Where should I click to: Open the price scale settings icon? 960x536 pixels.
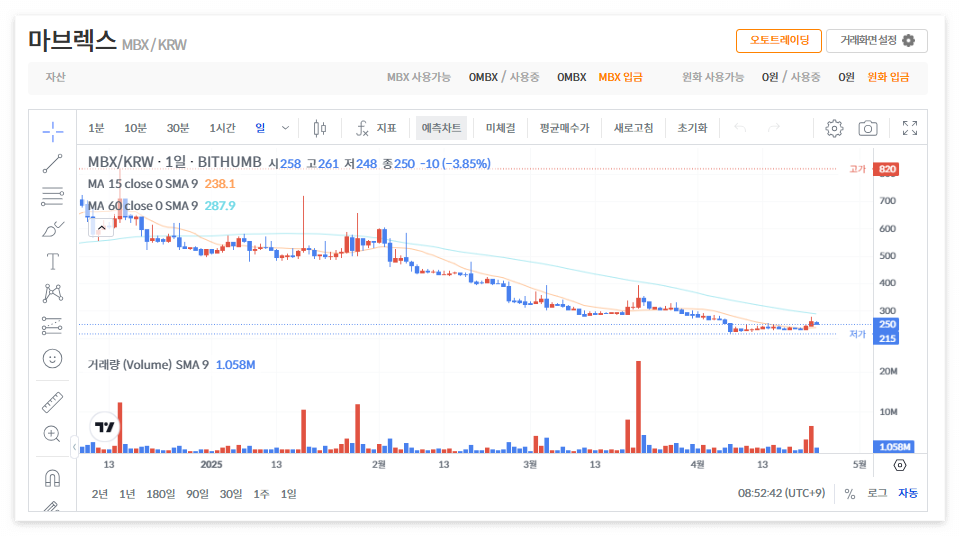(x=899, y=465)
